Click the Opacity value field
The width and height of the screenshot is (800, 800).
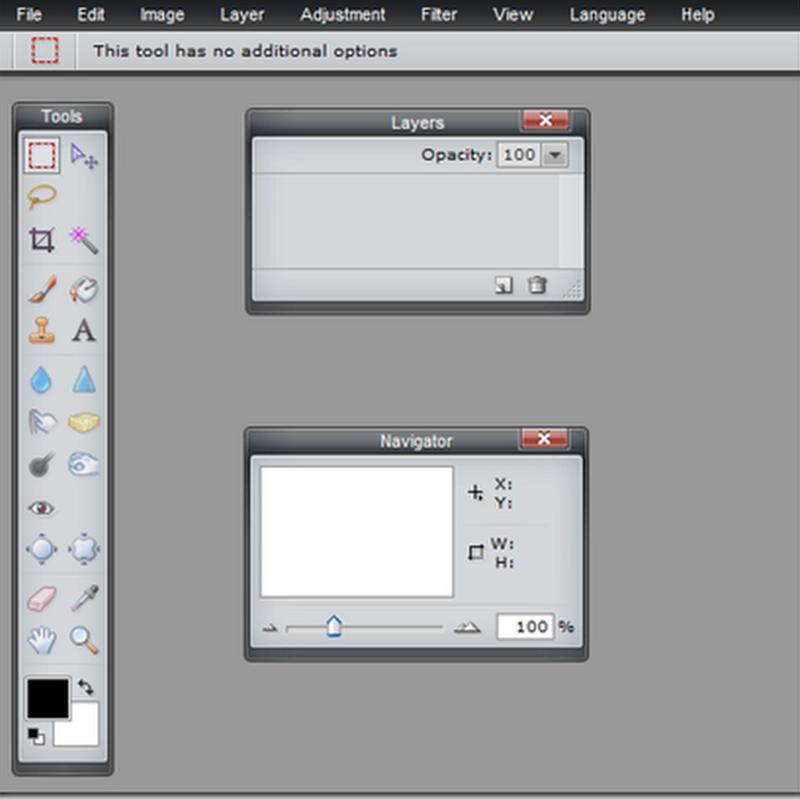tap(519, 155)
